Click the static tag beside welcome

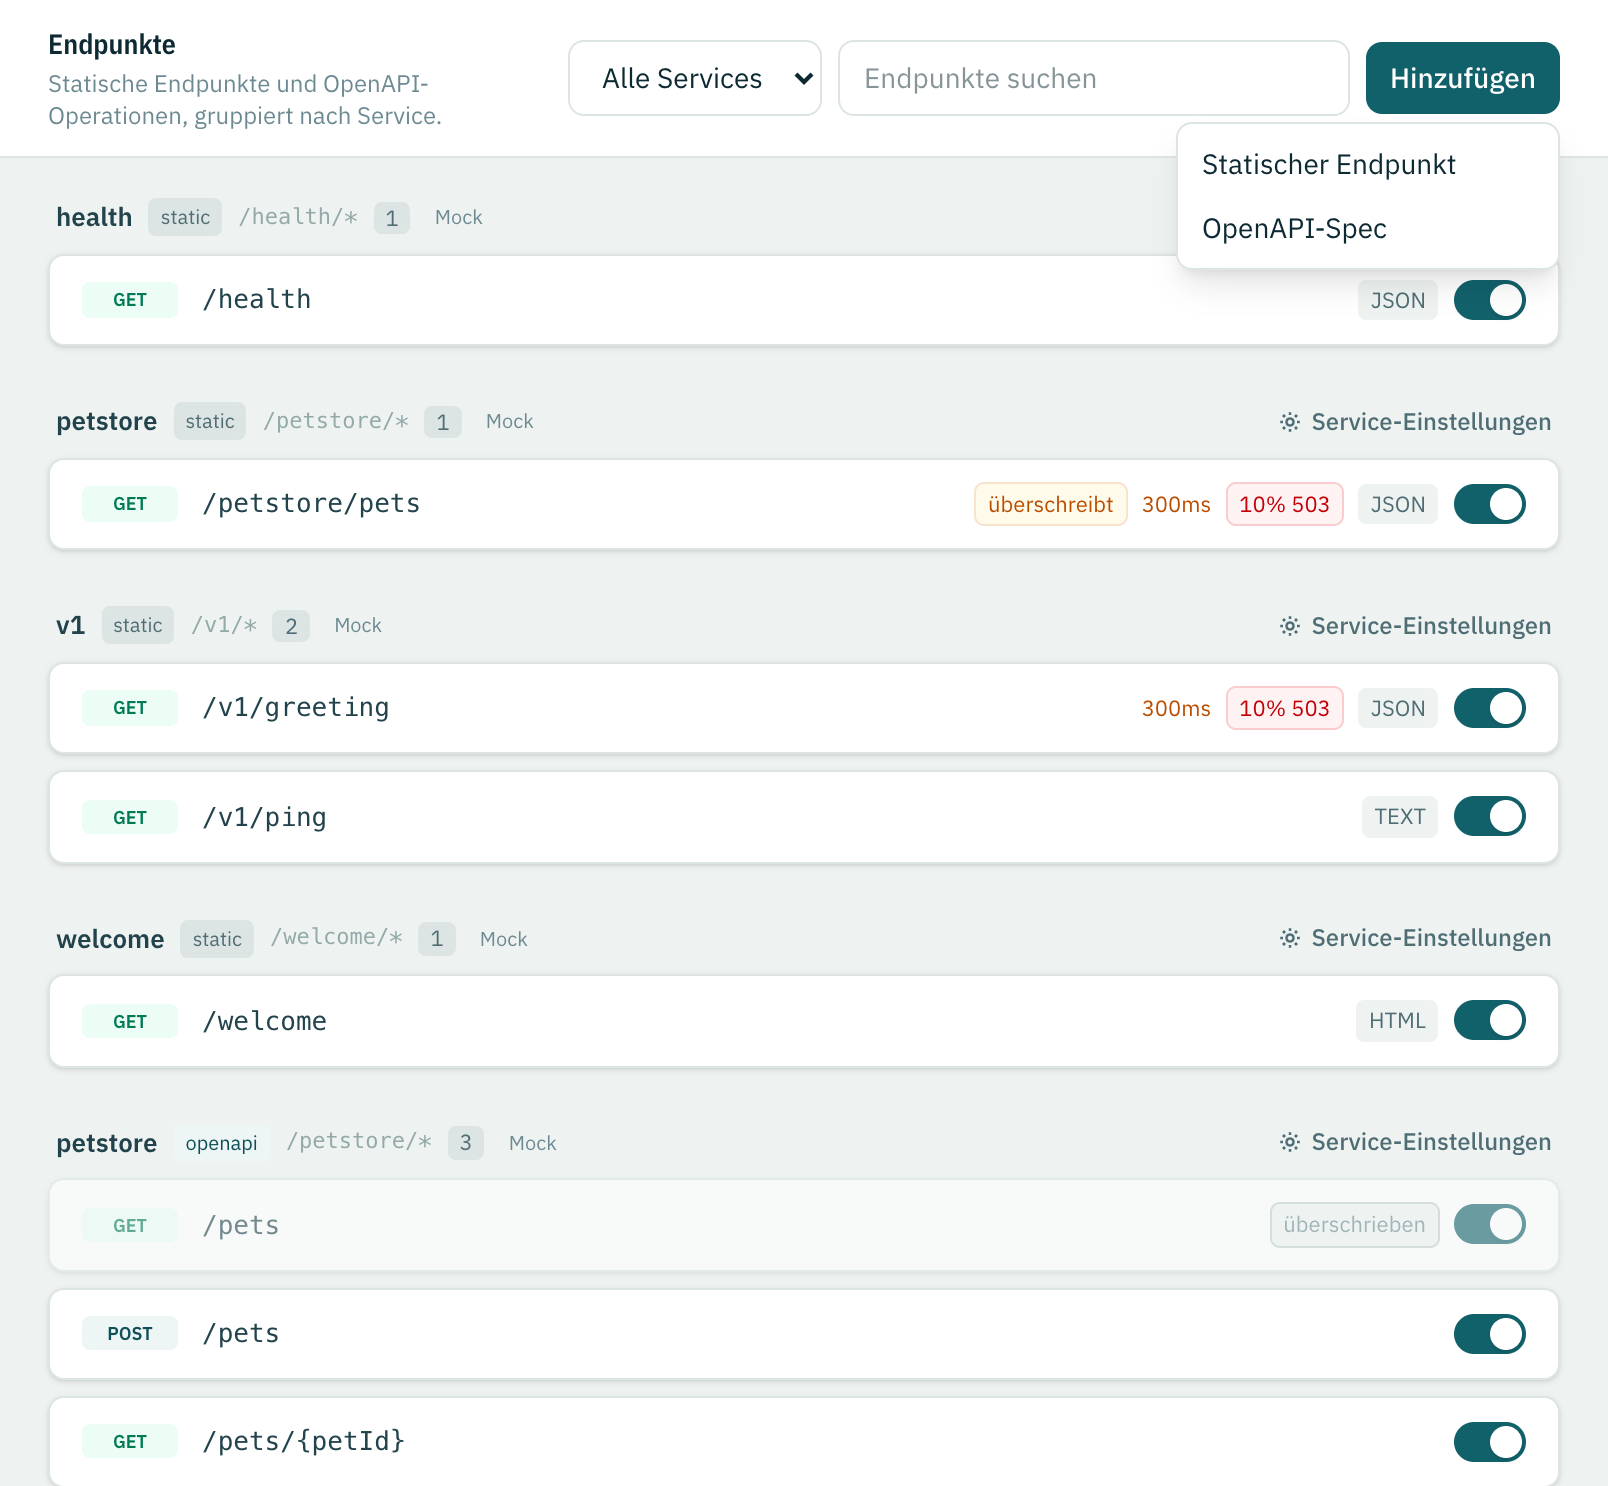point(217,939)
